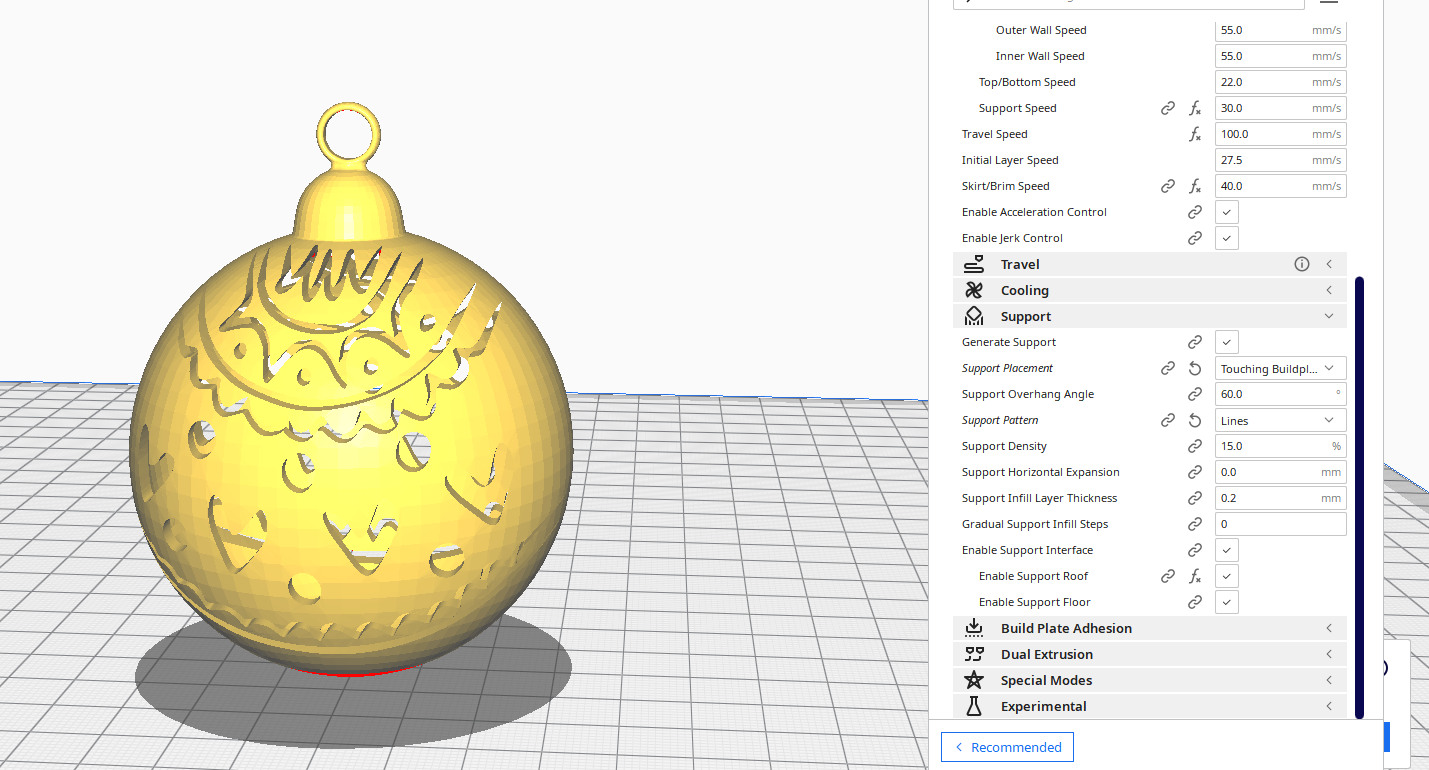Reset Support Placement using the revert arrow
The width and height of the screenshot is (1429, 770).
coord(1195,367)
